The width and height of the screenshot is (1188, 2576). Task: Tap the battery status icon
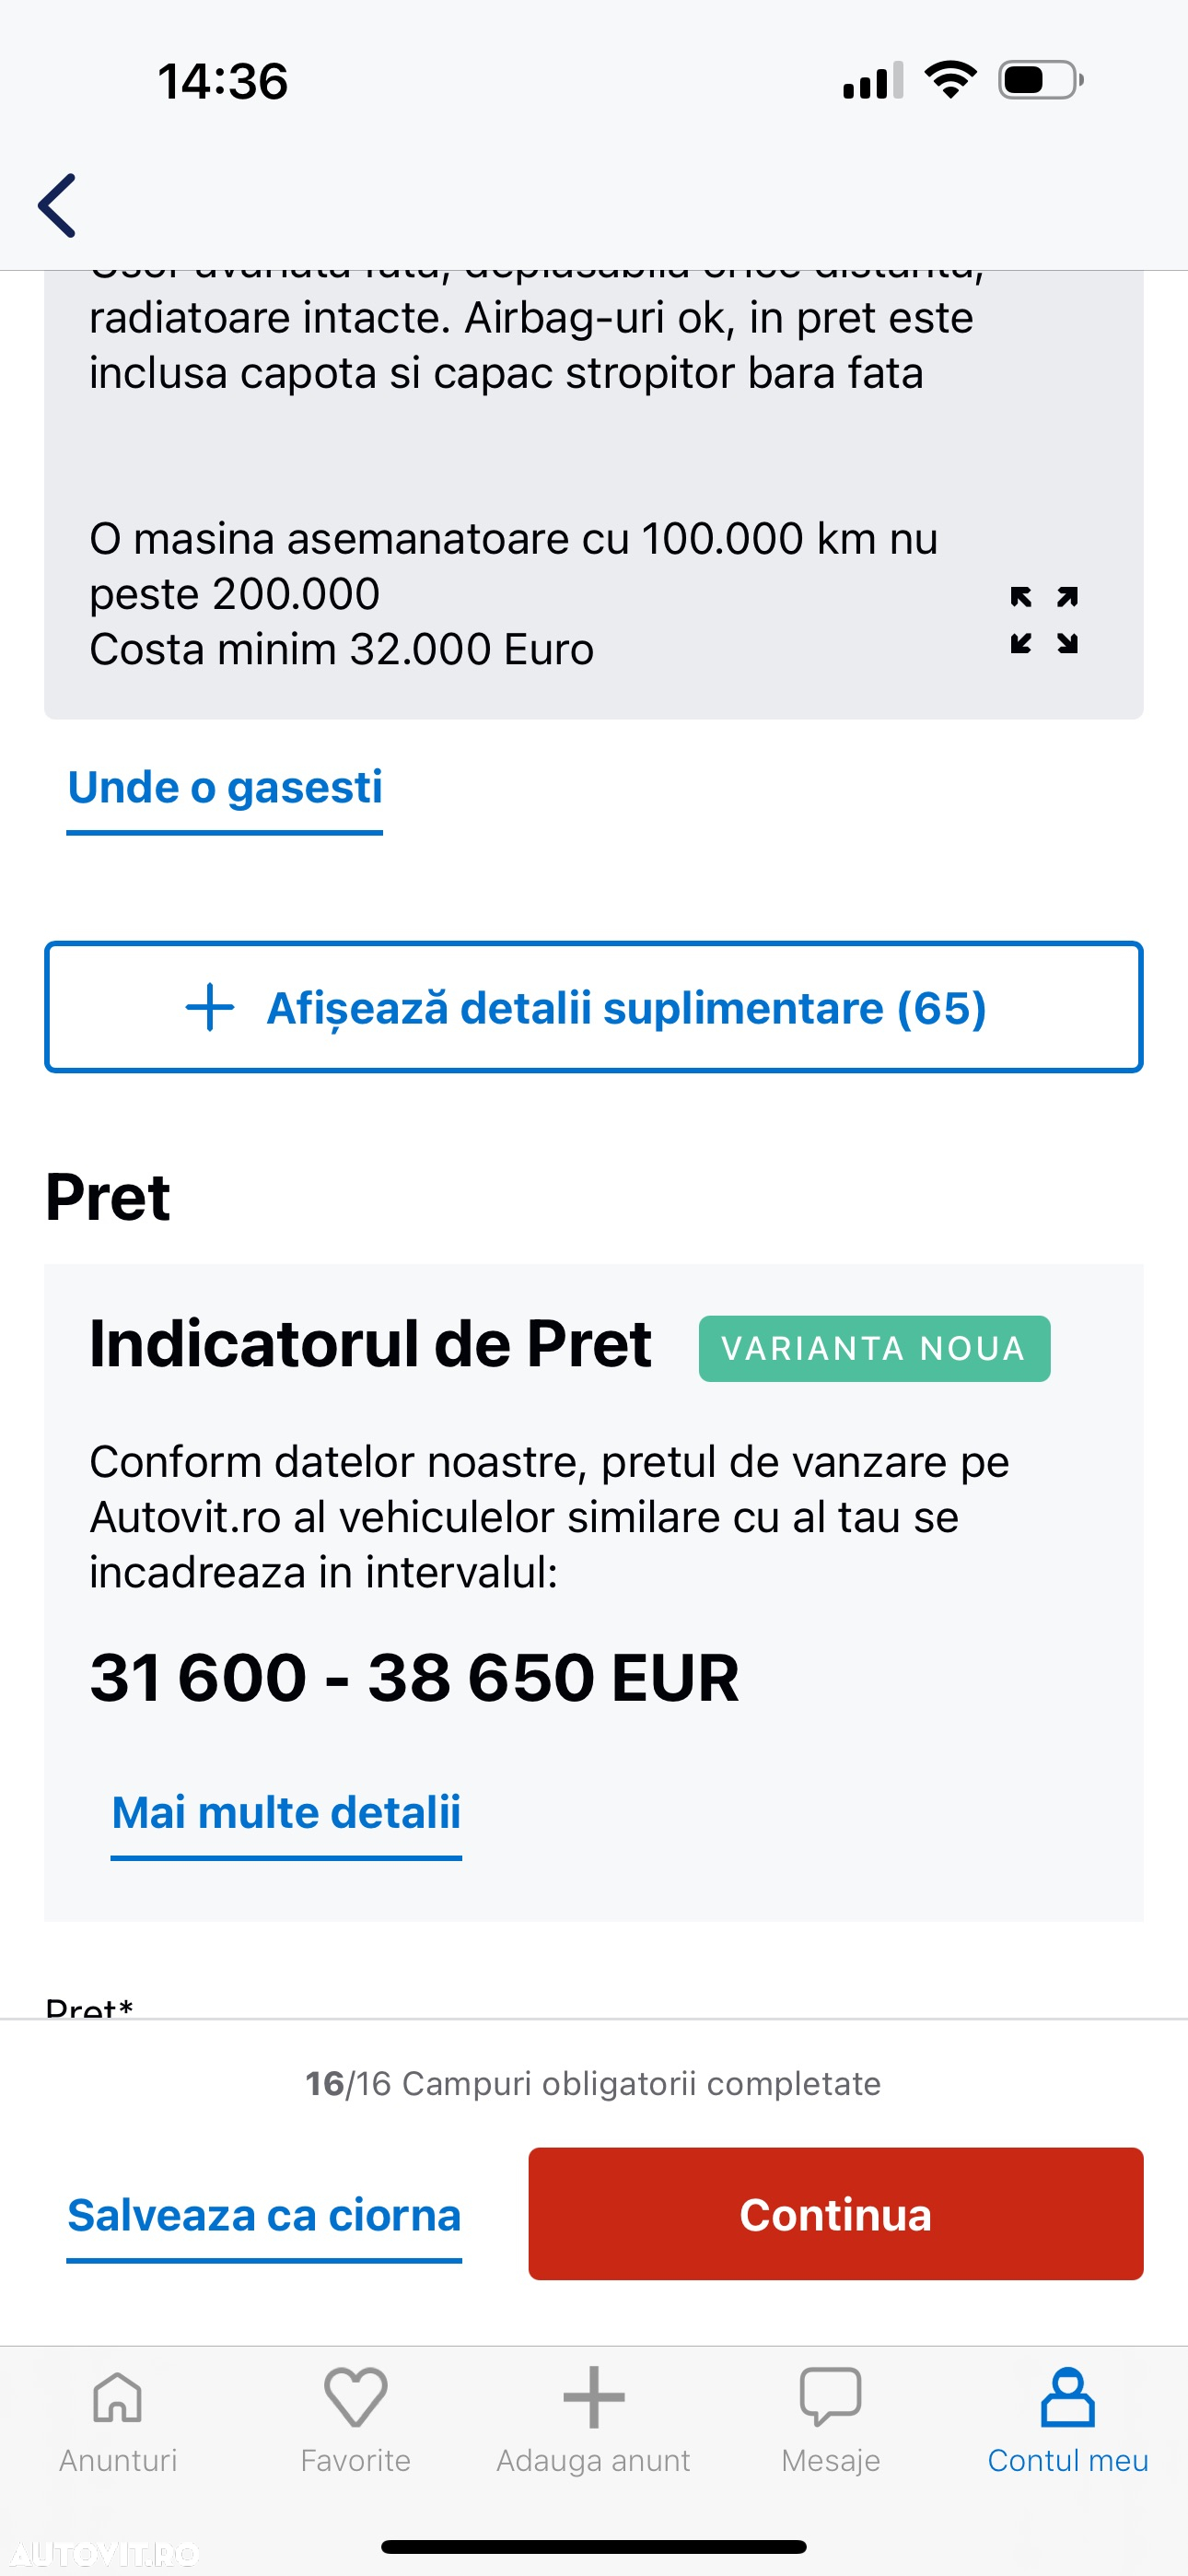click(x=1041, y=80)
